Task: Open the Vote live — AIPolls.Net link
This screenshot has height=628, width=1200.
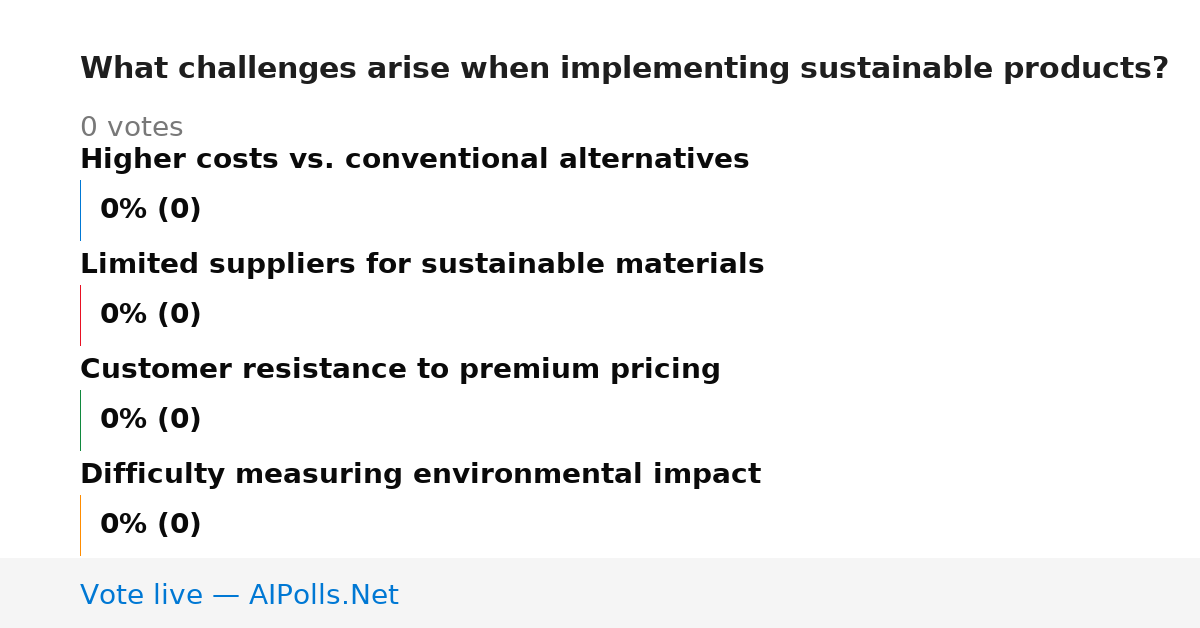Action: [239, 595]
